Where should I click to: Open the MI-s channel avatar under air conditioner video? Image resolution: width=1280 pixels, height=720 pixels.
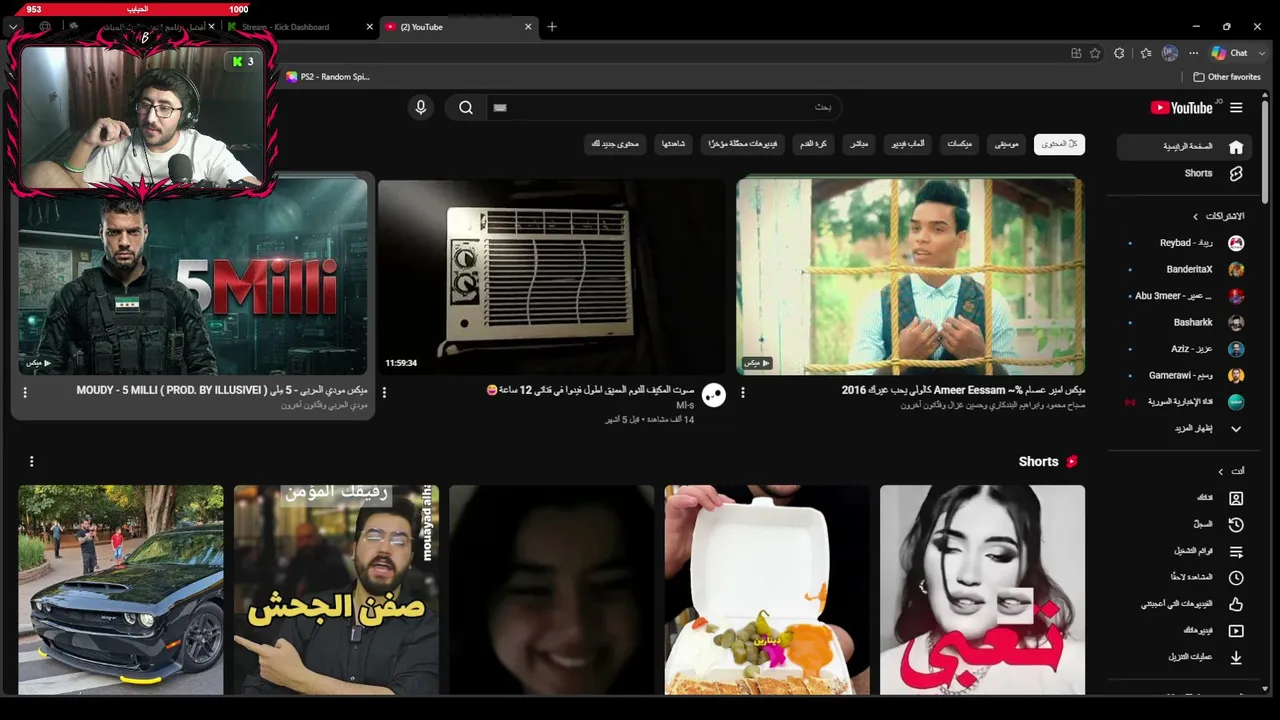point(713,395)
